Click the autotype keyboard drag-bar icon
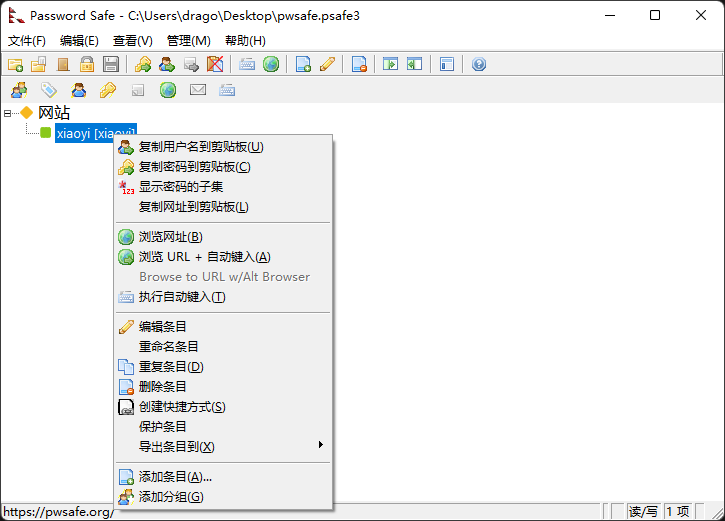 click(x=227, y=90)
